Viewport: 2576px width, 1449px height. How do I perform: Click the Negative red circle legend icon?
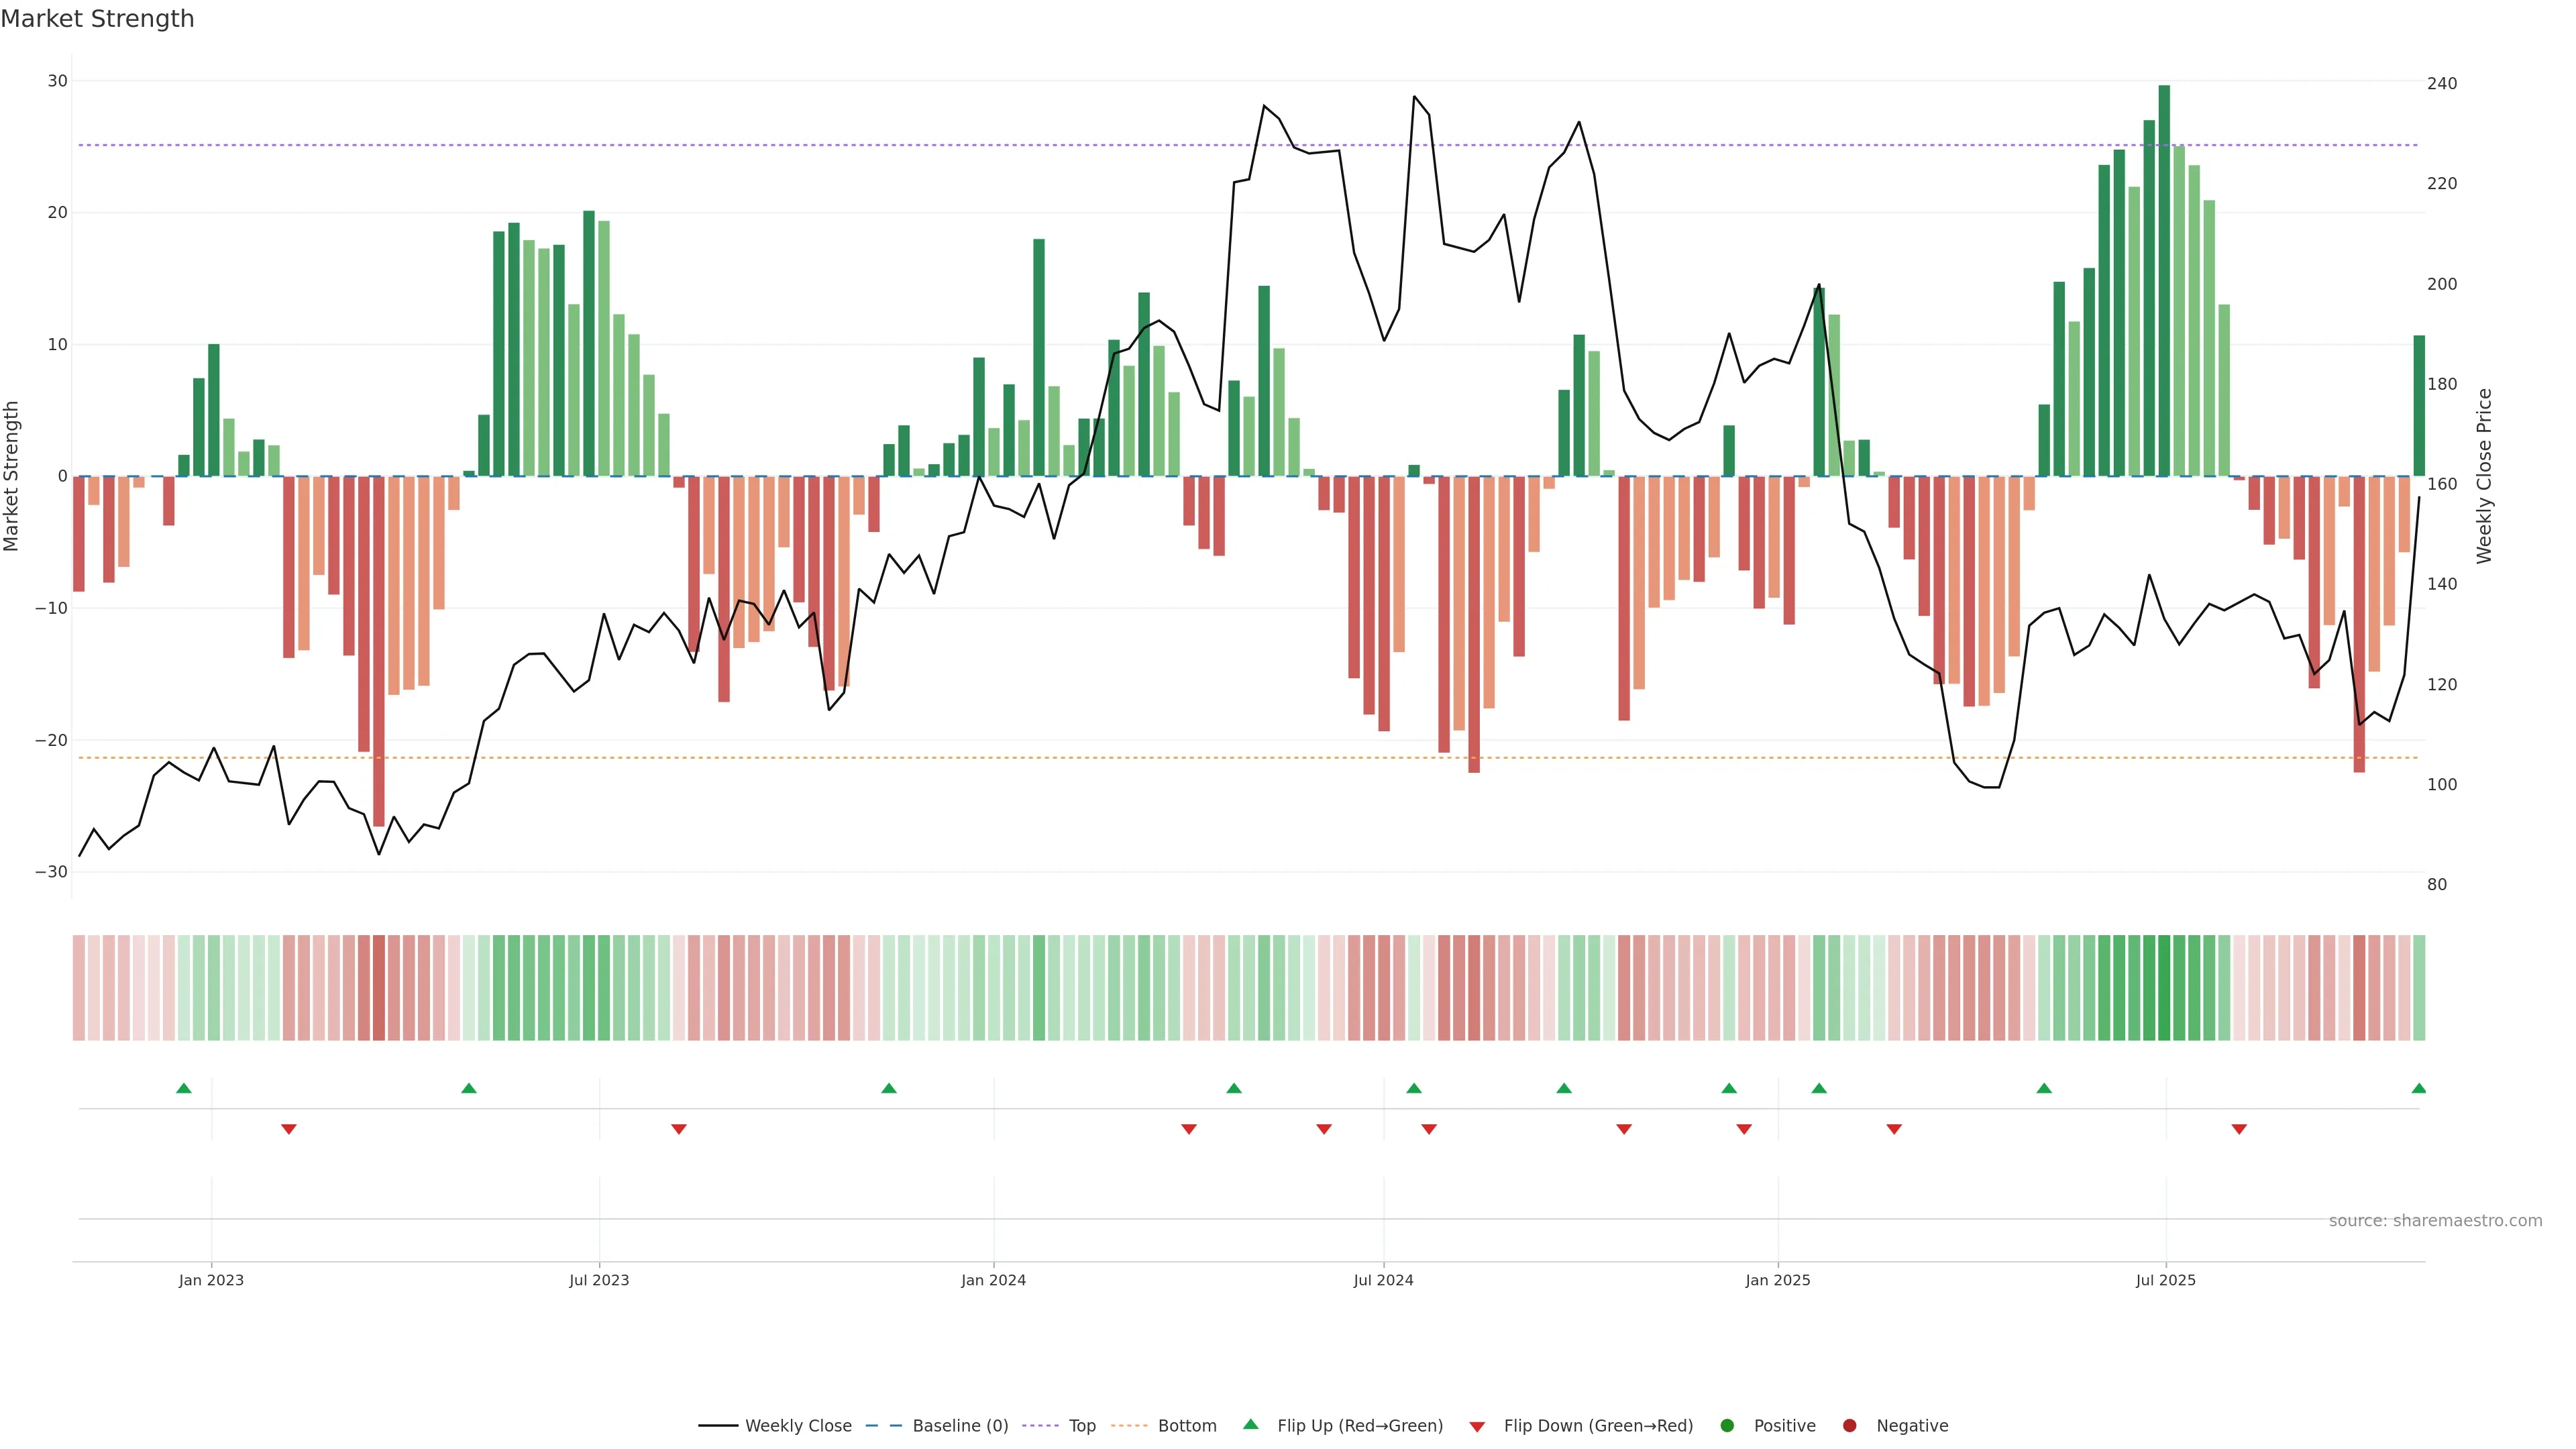click(1849, 1426)
